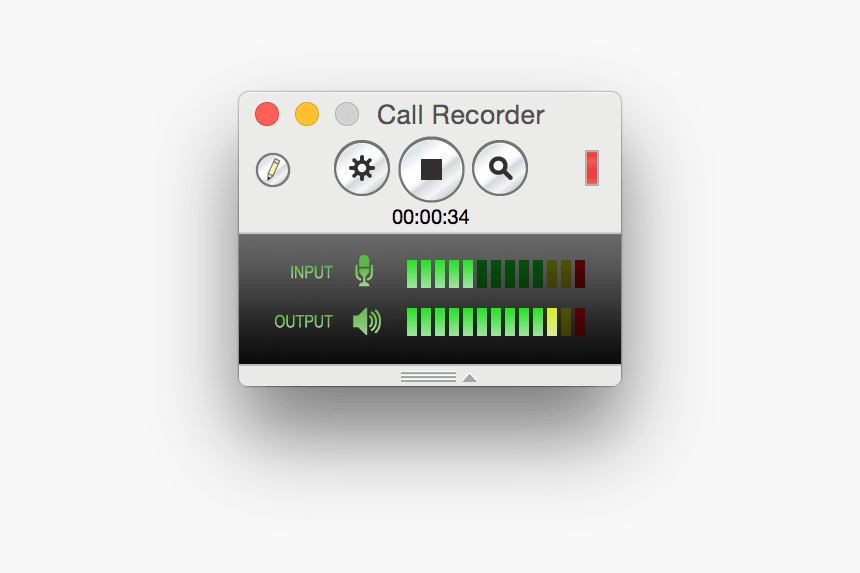Click the gray disabled zoom window button

click(x=347, y=114)
